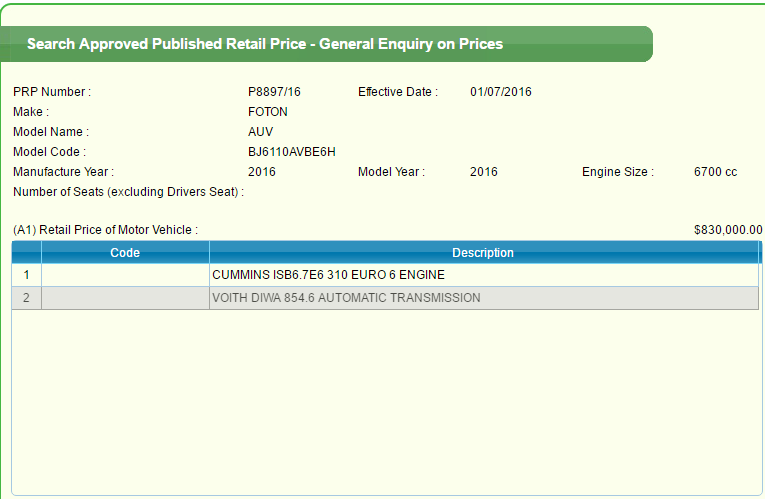
Task: Click the CUMMINS ISB6.7E6 engine description
Action: coord(328,274)
